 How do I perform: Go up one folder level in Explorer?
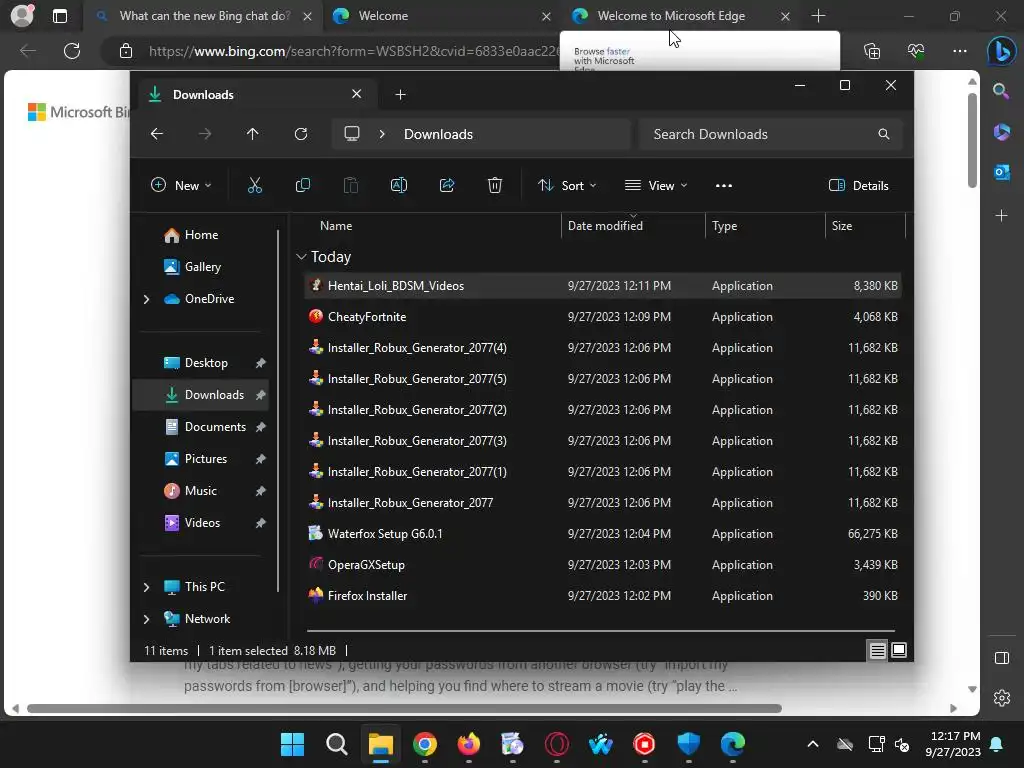(253, 134)
